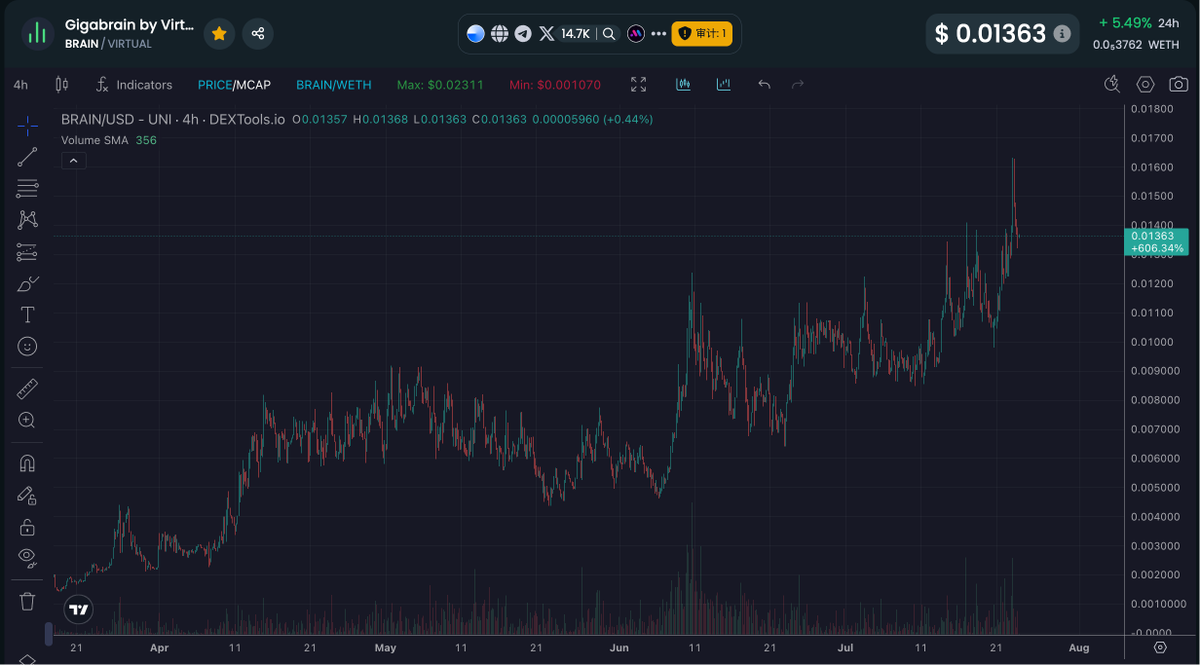Open the X Twitter profile icon
This screenshot has height=665, width=1200.
click(547, 34)
